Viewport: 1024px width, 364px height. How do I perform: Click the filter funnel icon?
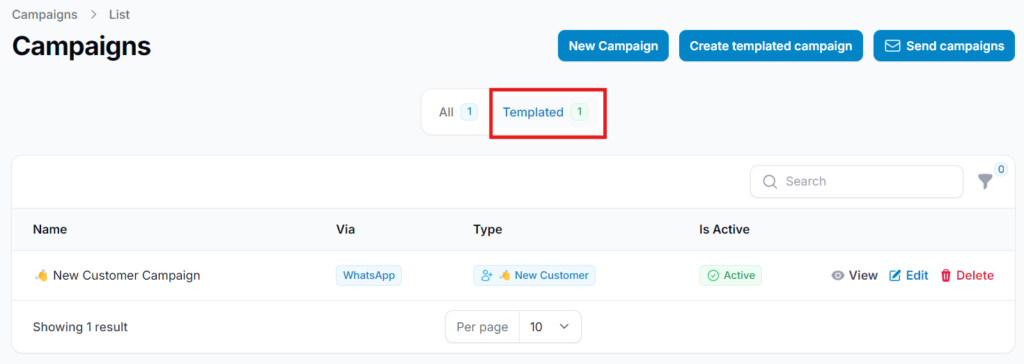(x=985, y=182)
